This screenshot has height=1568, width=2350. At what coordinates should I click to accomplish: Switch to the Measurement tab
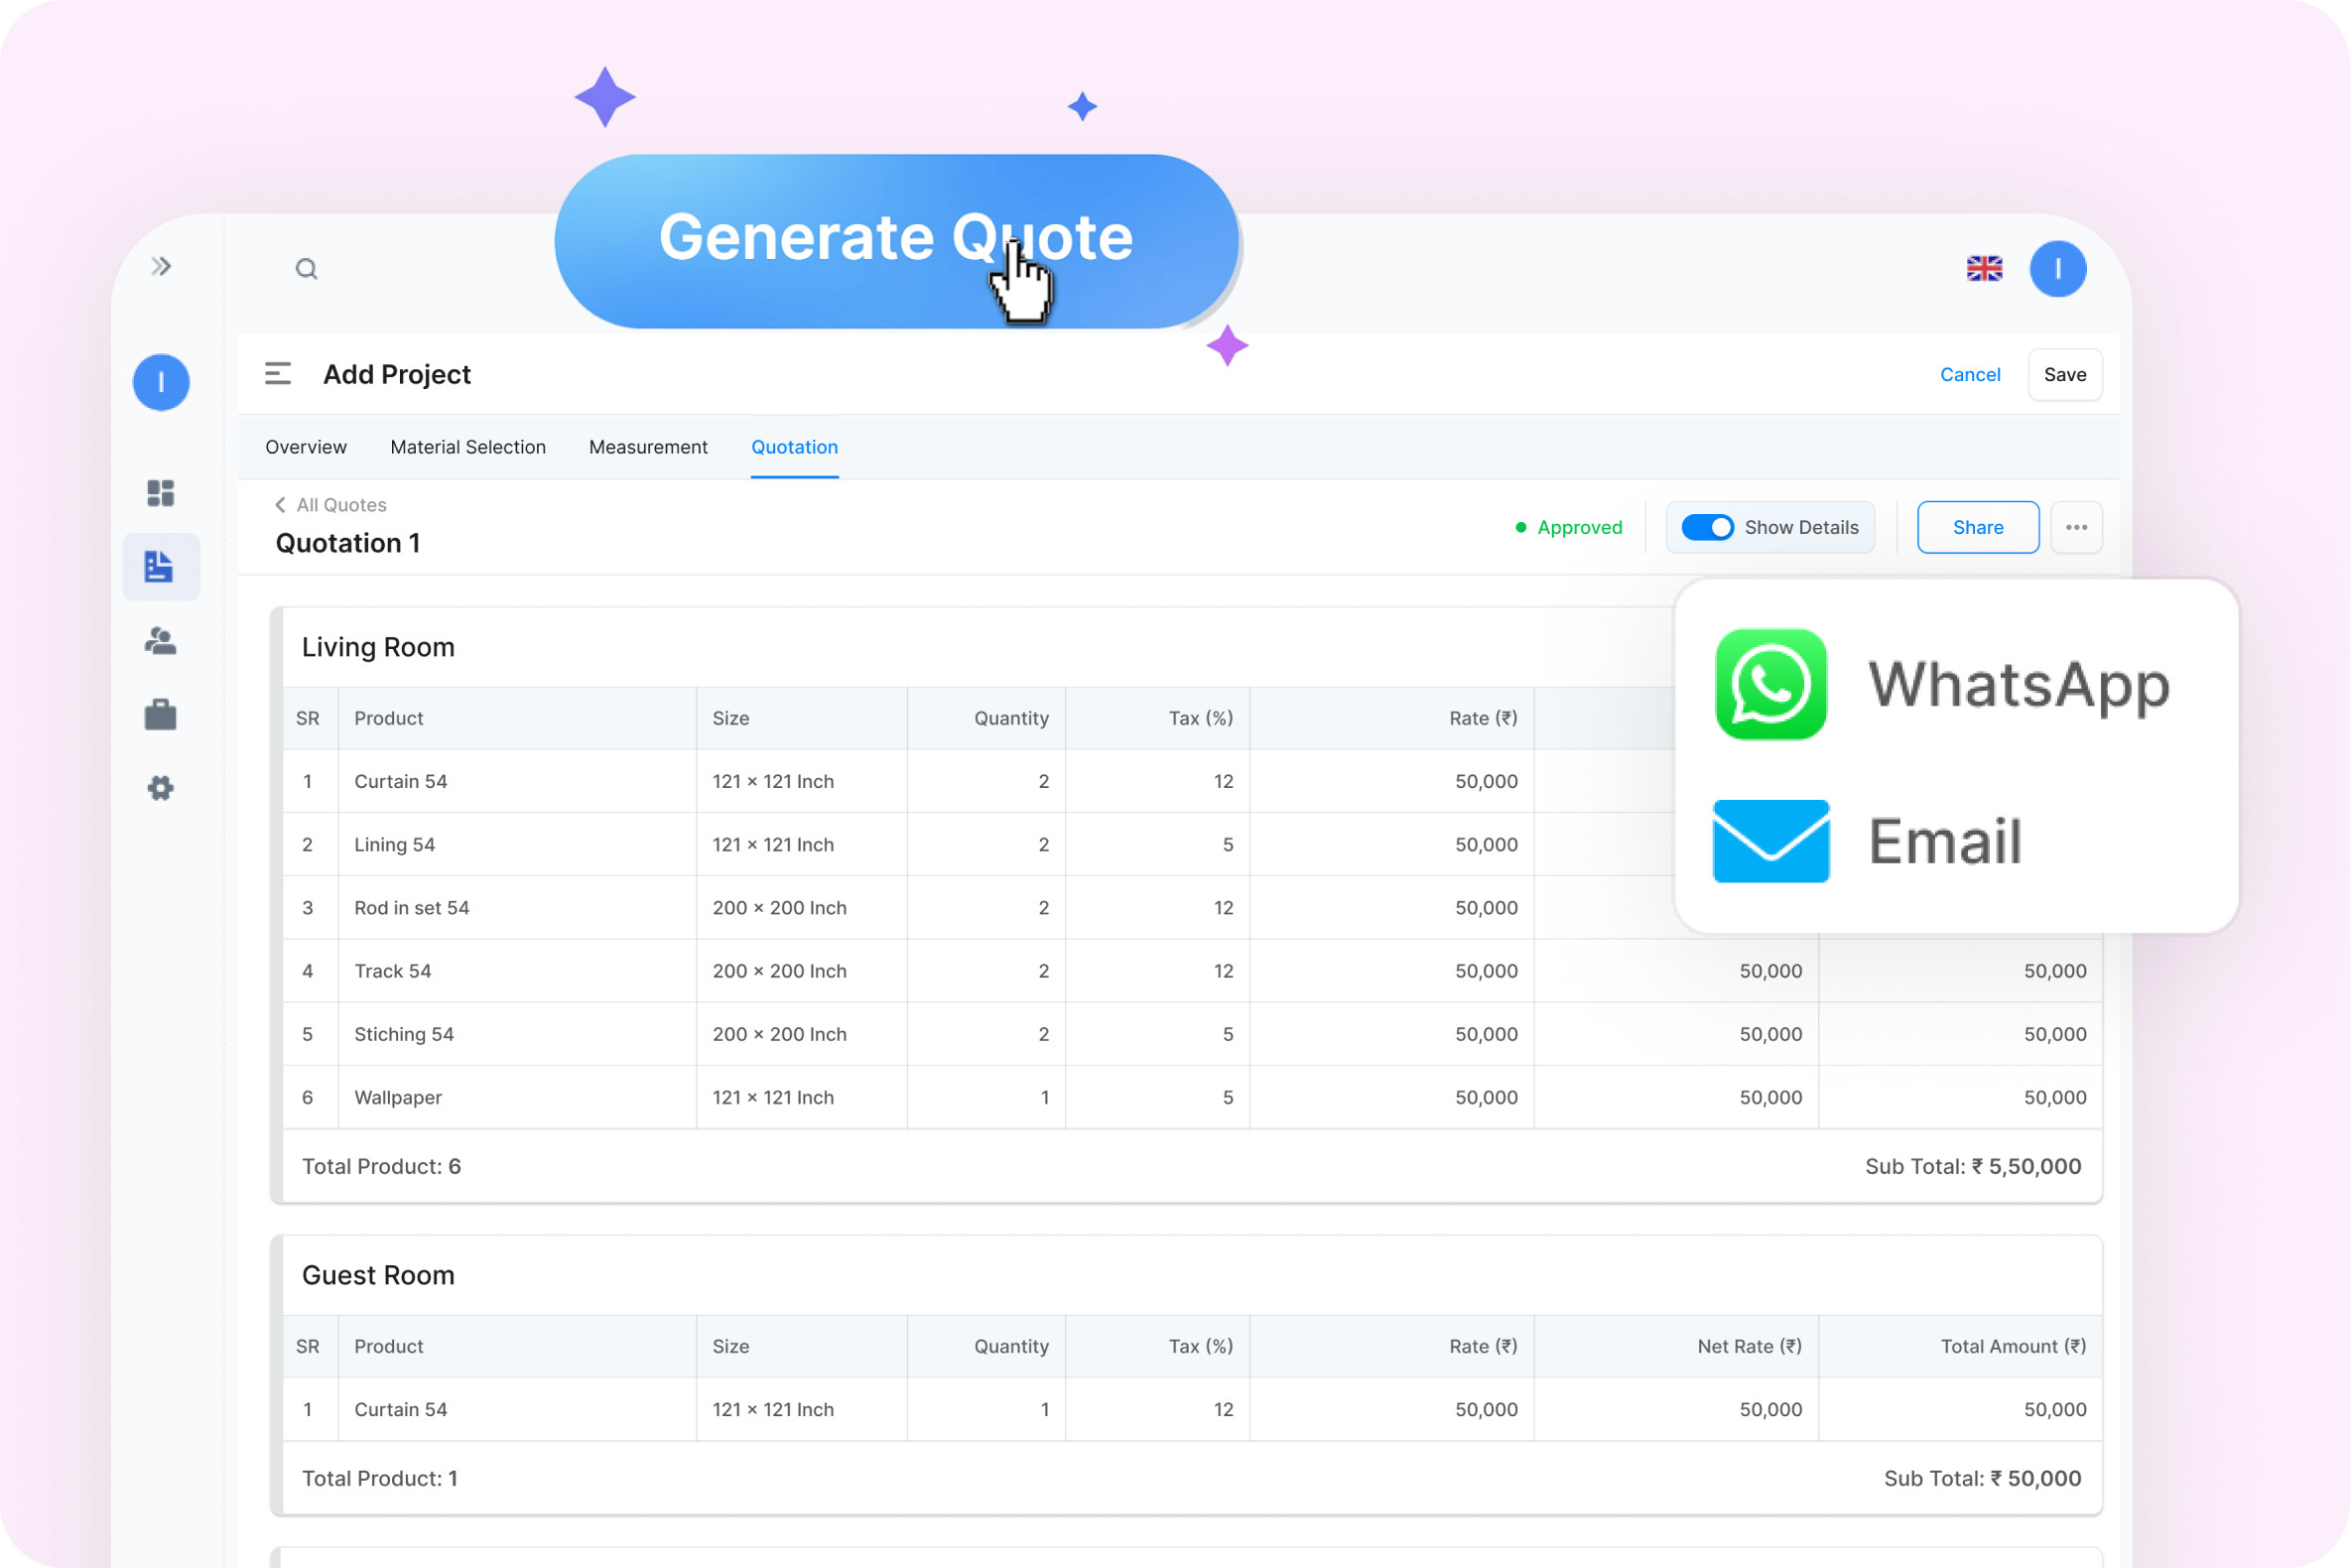tap(648, 447)
